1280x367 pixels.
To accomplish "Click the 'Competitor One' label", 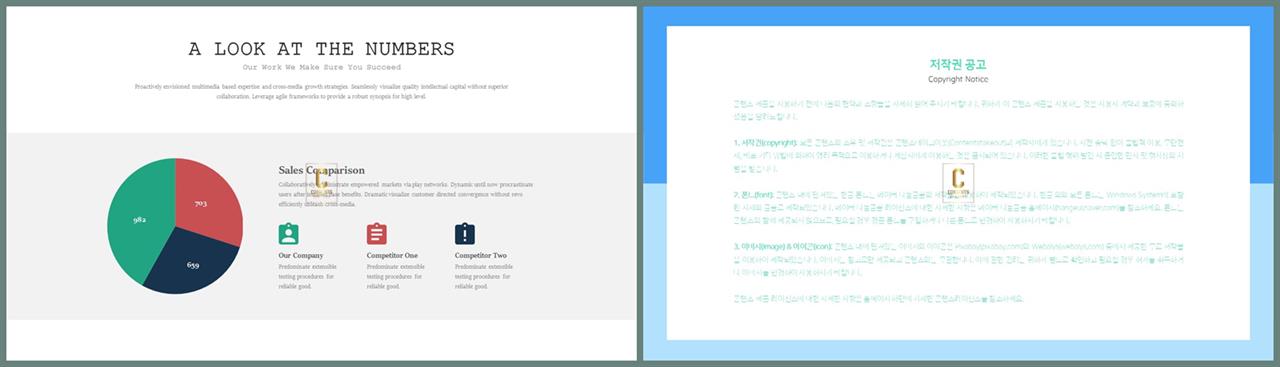I will click(392, 255).
